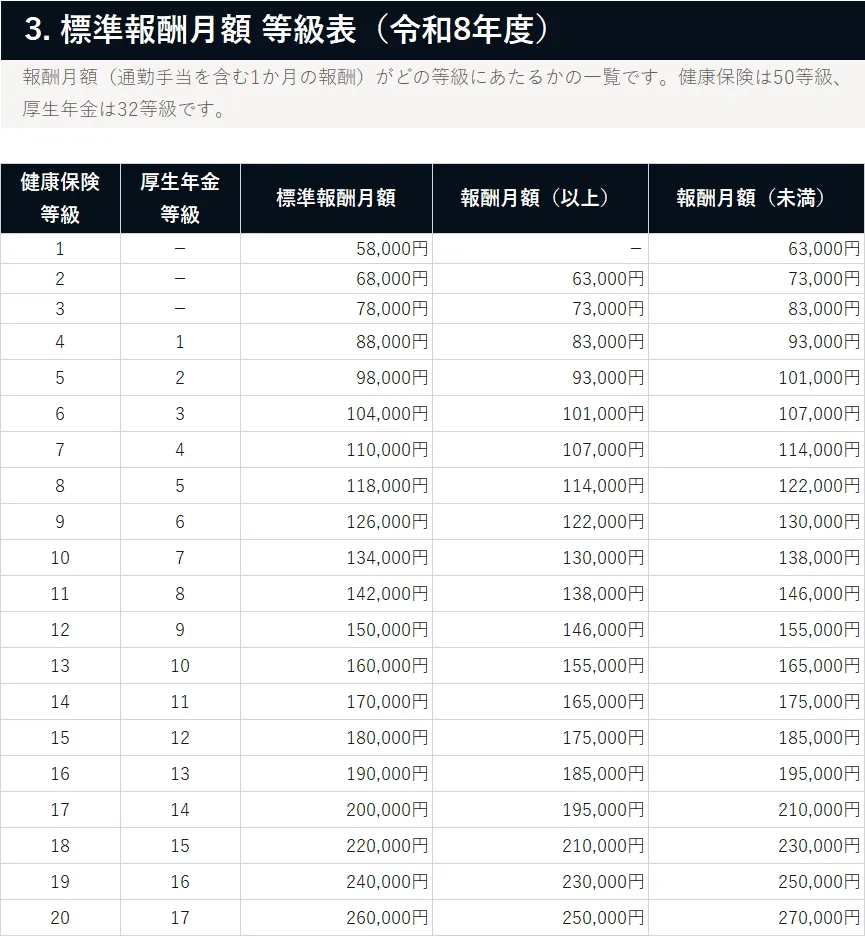Select the 190,000円 cell
The image size is (865, 936).
336,774
